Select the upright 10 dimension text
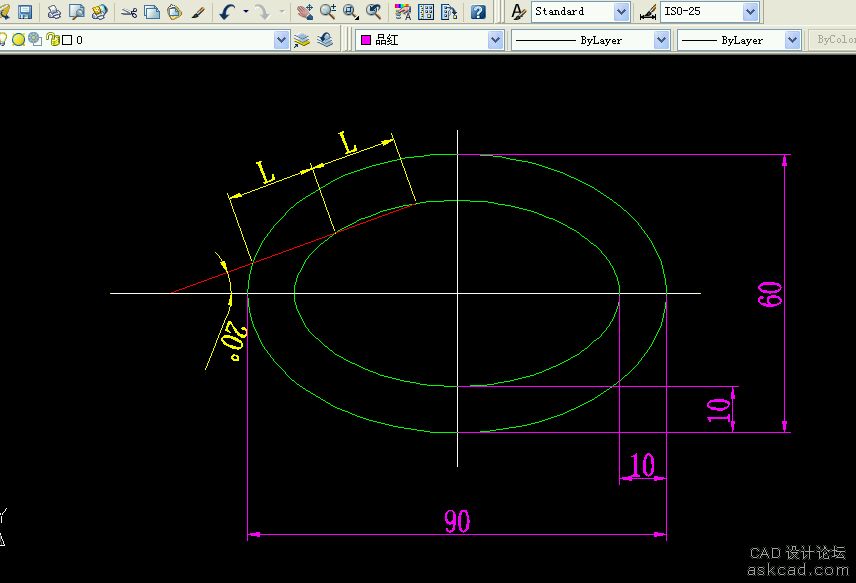Viewport: 856px width, 583px height. click(x=642, y=465)
